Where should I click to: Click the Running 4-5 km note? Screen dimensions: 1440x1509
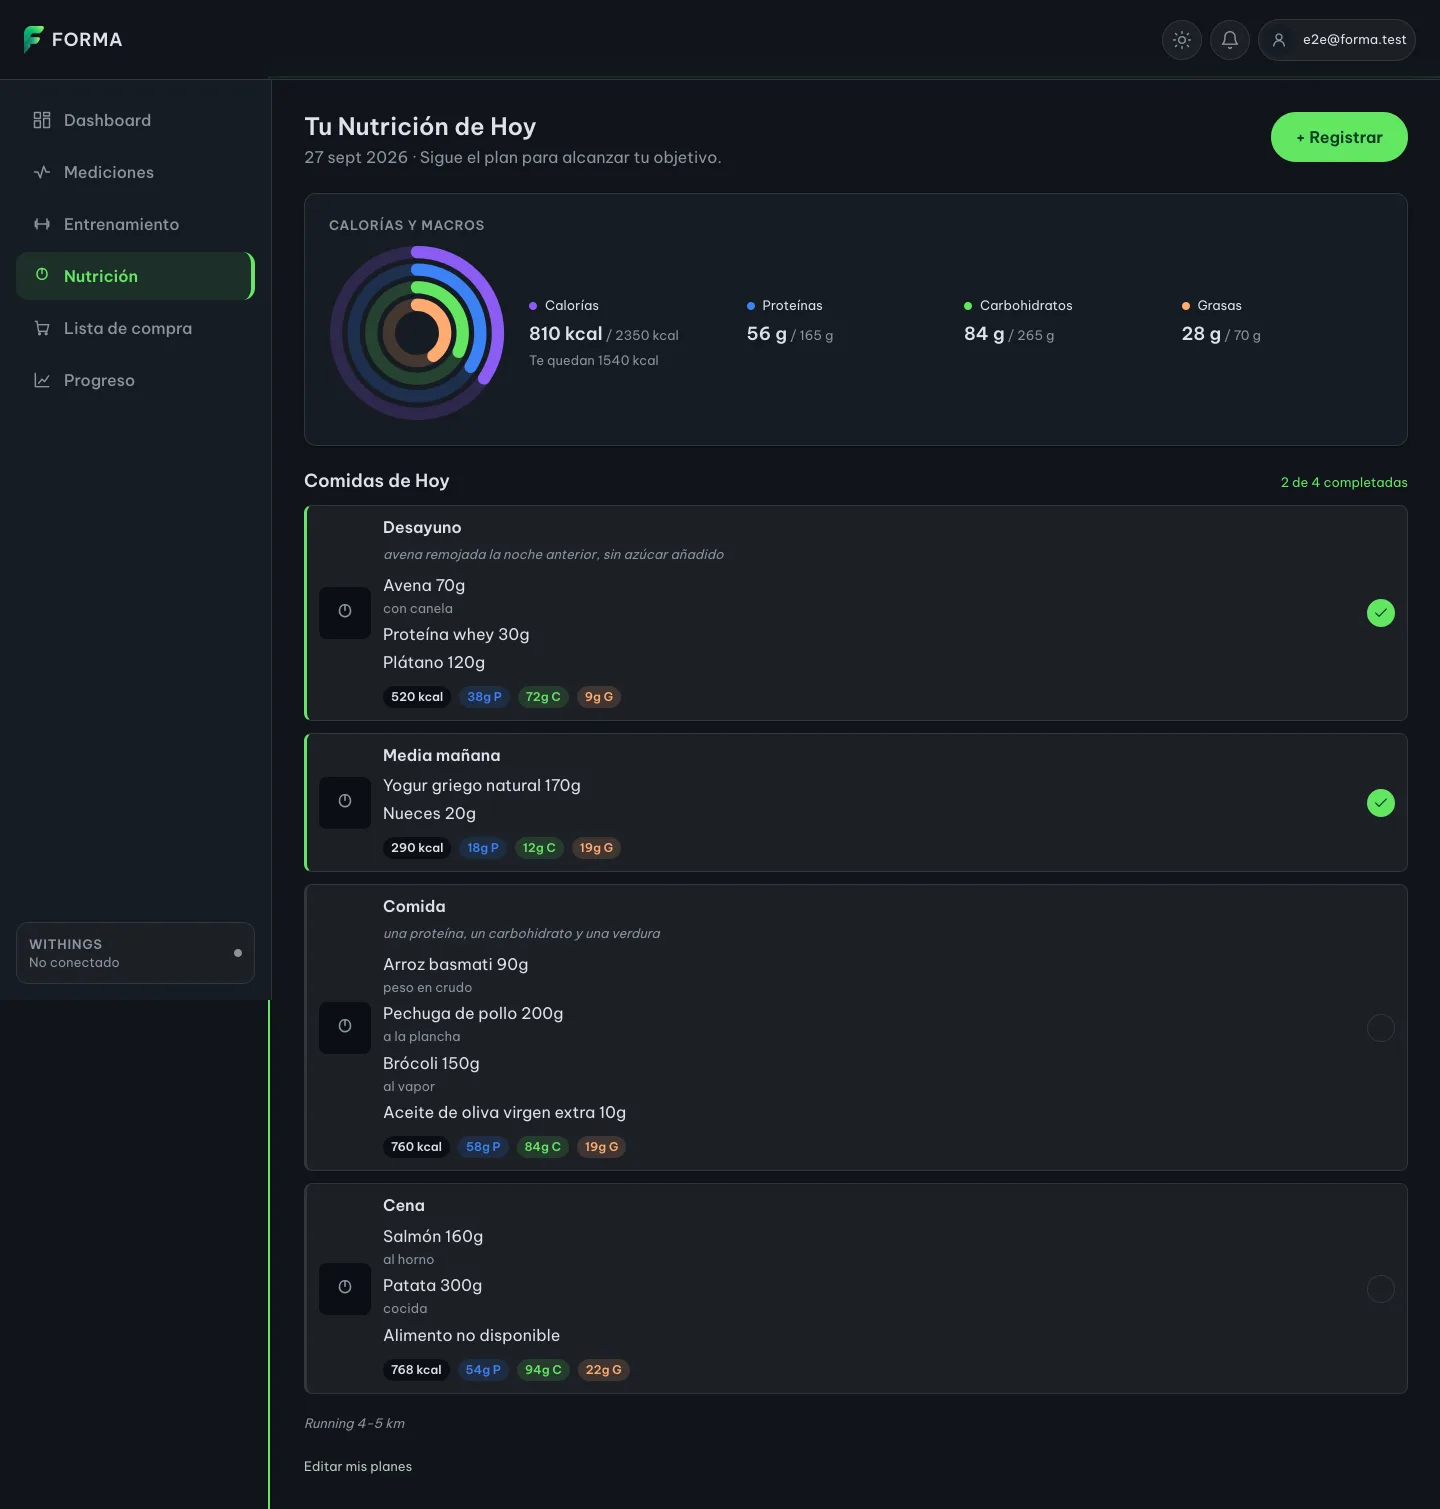[x=355, y=1423]
